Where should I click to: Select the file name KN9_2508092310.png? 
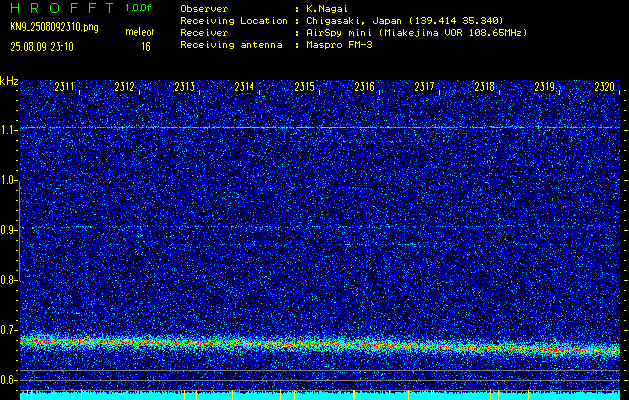[54, 27]
